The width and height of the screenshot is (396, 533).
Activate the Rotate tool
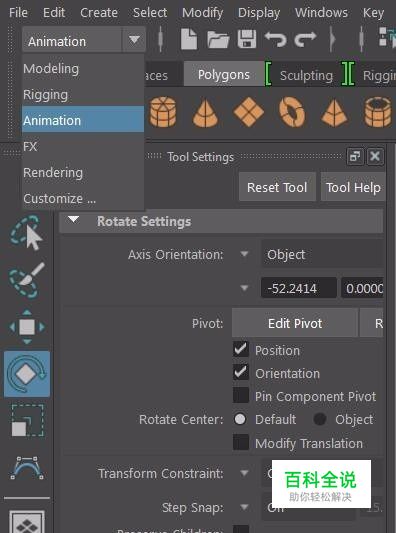click(27, 374)
